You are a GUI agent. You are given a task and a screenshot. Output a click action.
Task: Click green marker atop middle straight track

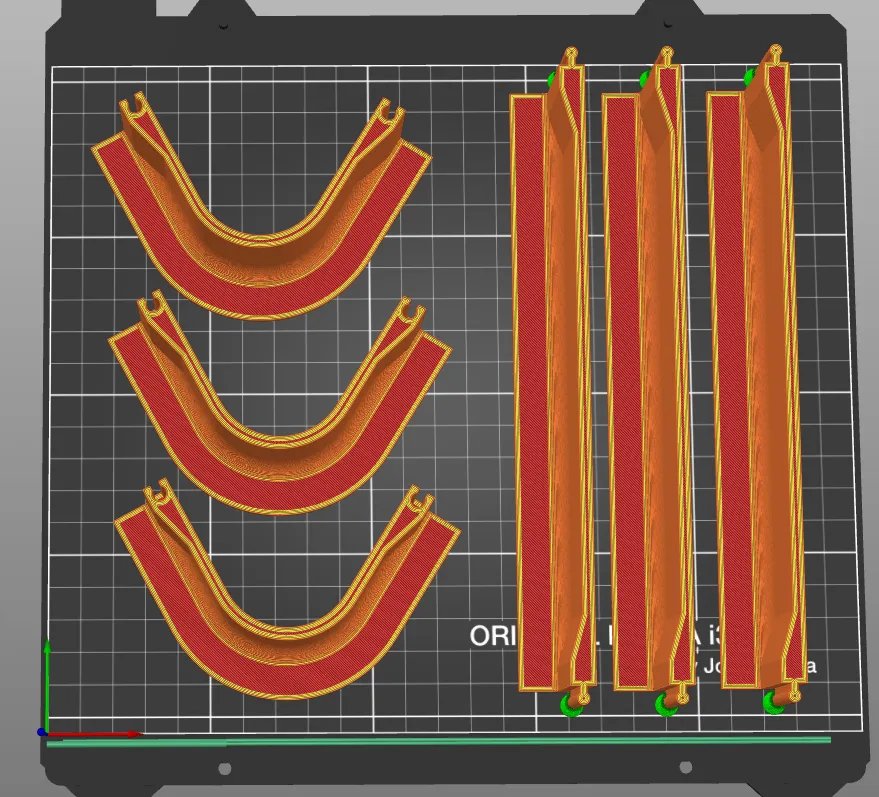pyautogui.click(x=645, y=78)
